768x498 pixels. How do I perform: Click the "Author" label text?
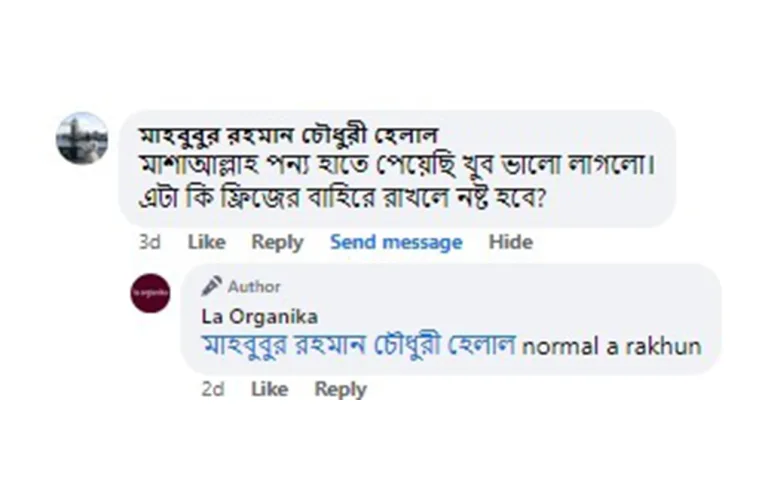coord(254,287)
